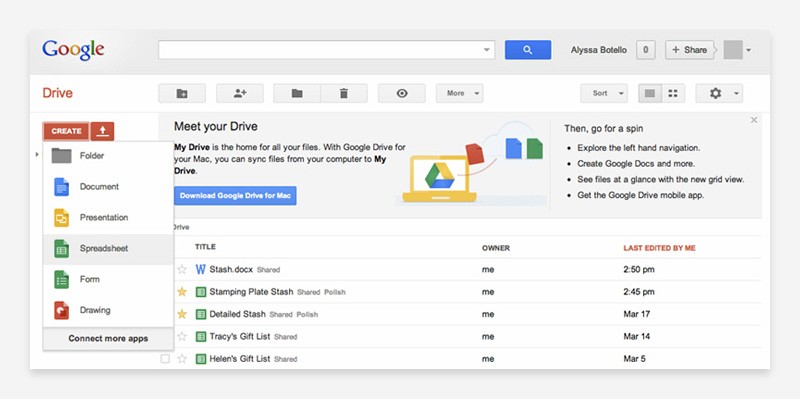This screenshot has height=399, width=800.
Task: Expand the left navigation tree arrow
Action: pos(37,154)
